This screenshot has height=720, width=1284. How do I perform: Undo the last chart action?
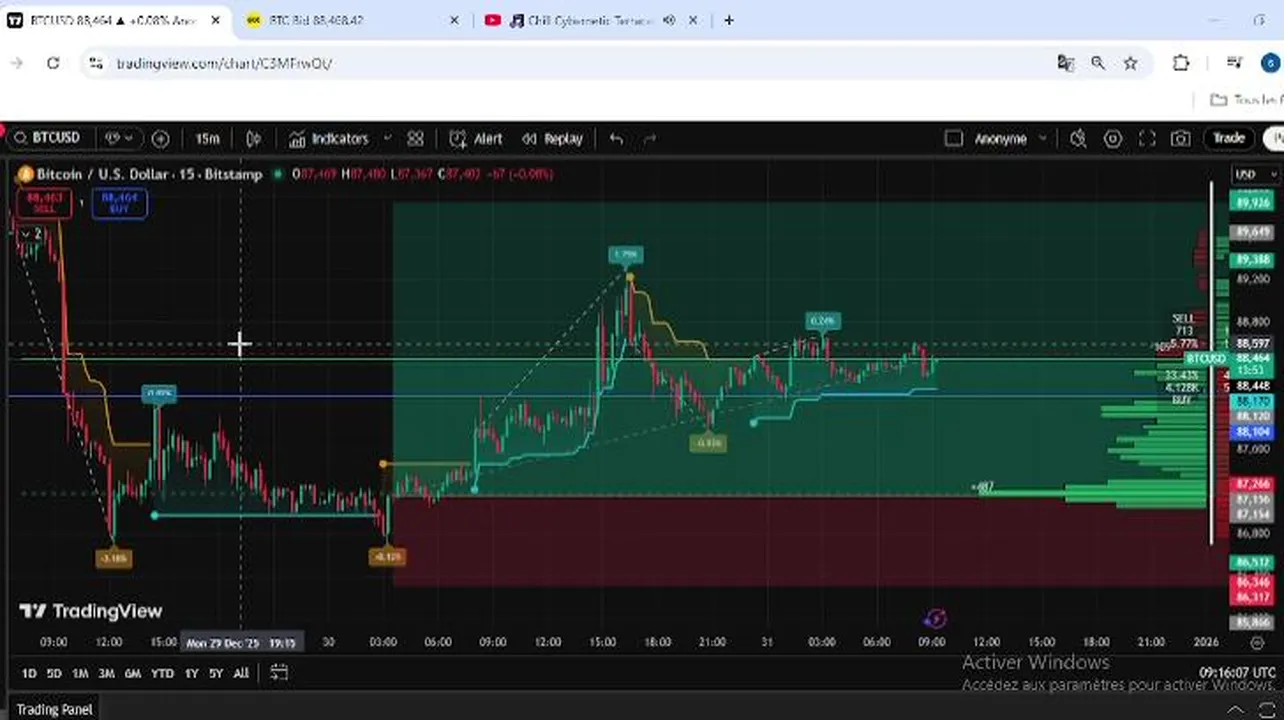616,138
